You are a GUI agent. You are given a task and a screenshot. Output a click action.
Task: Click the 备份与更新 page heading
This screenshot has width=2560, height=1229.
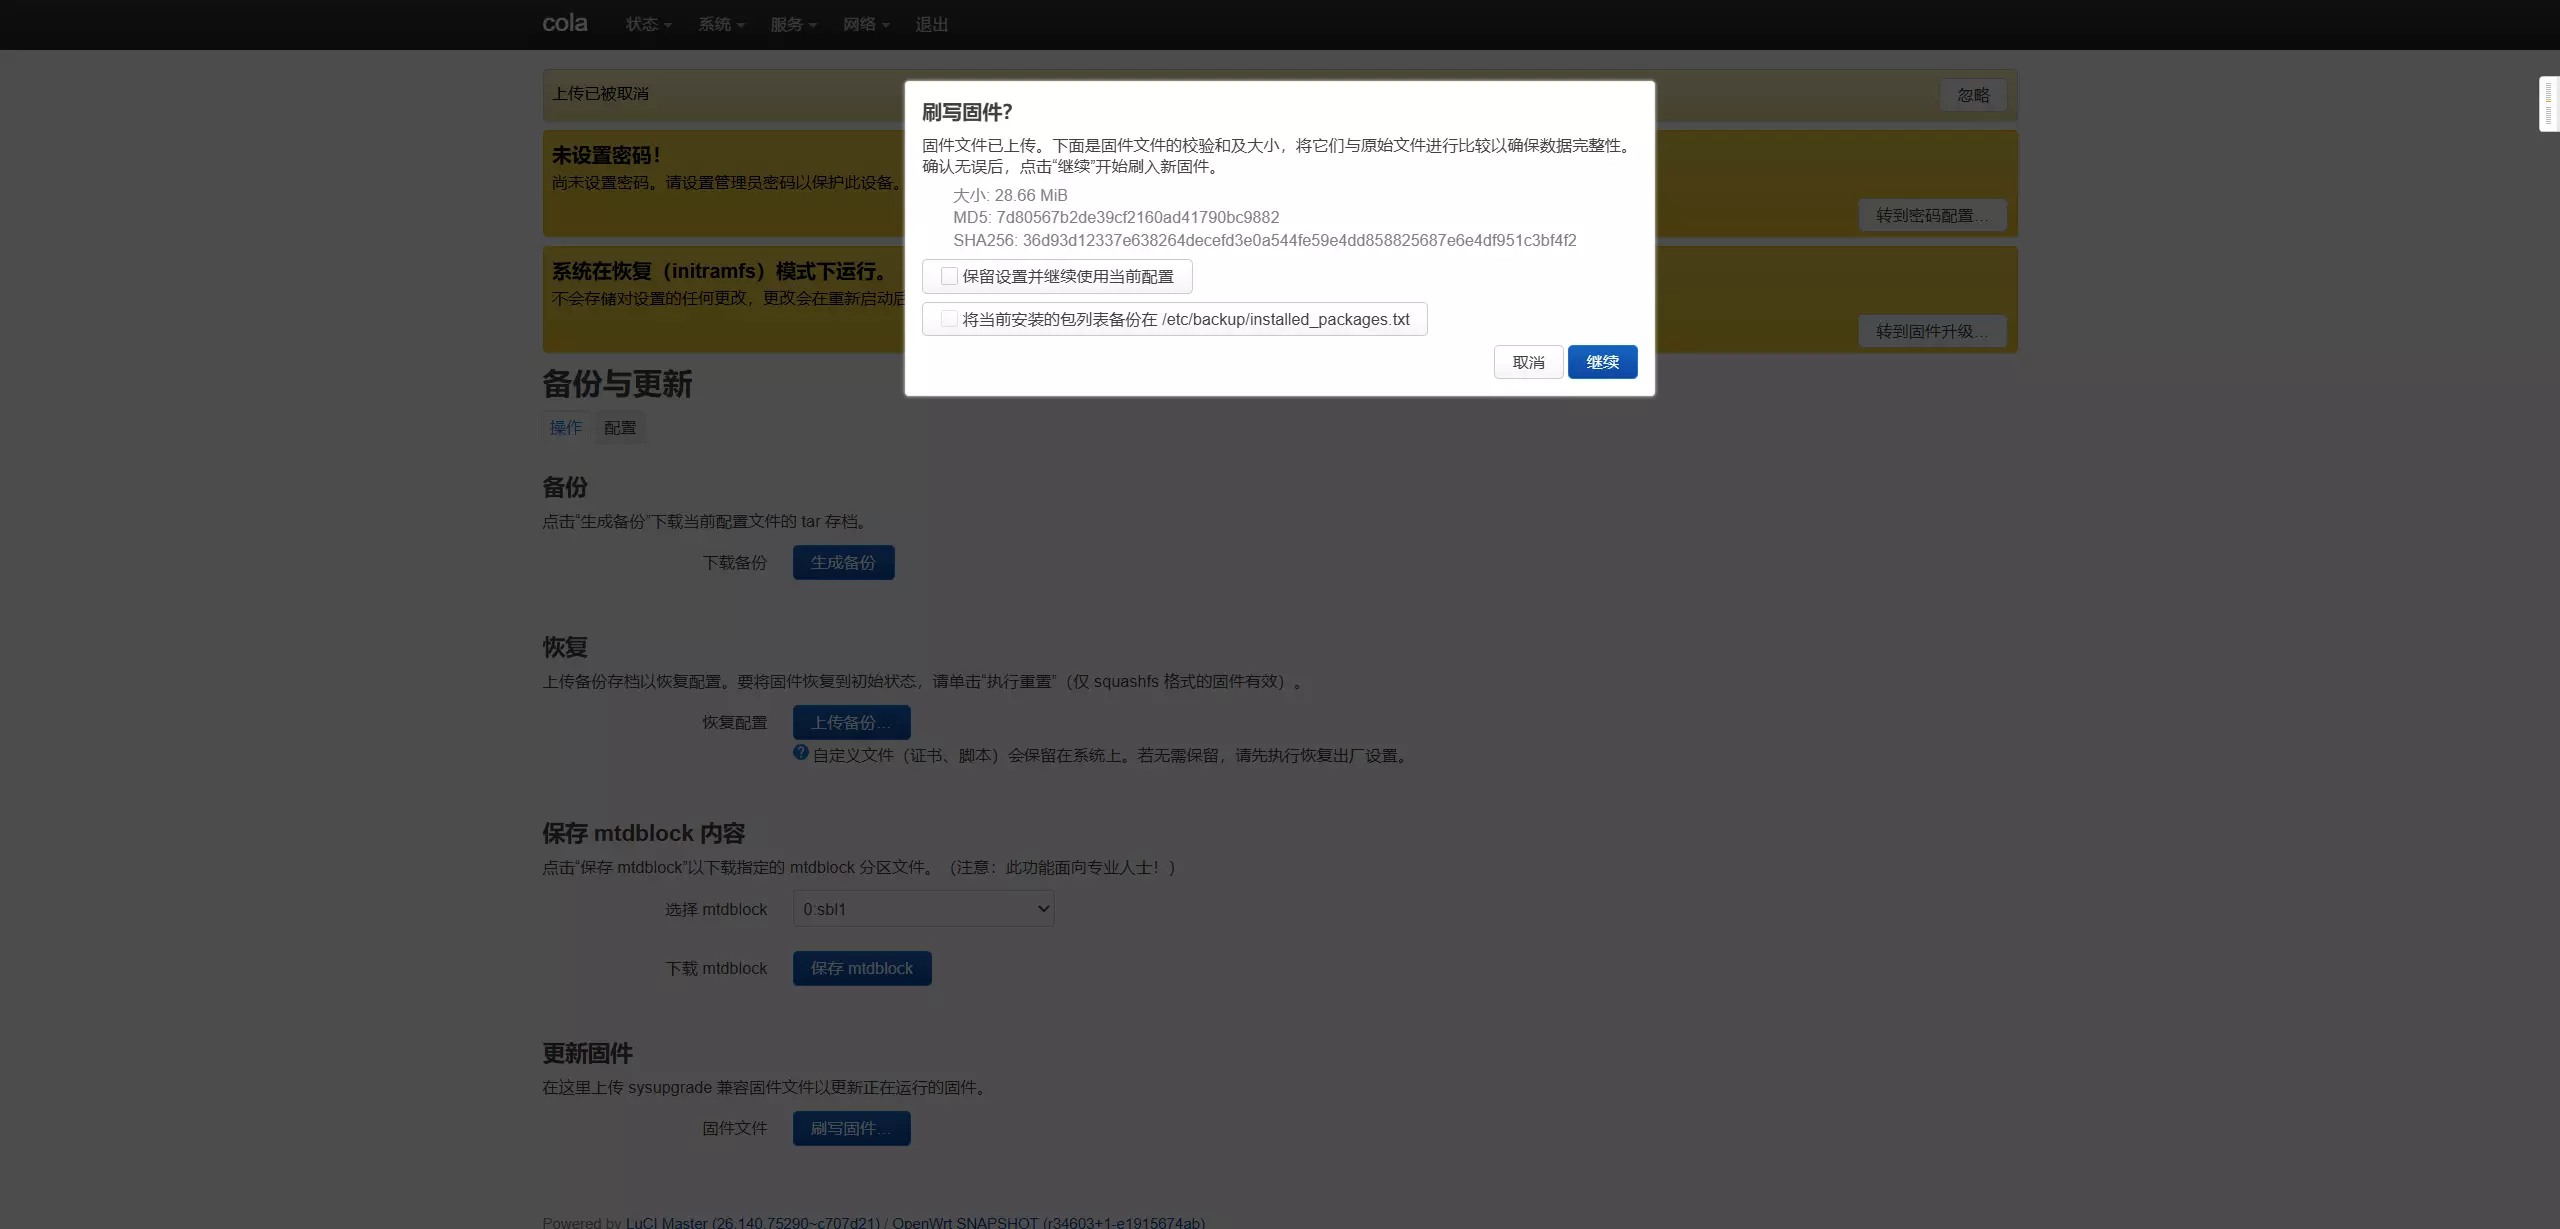pos(617,384)
